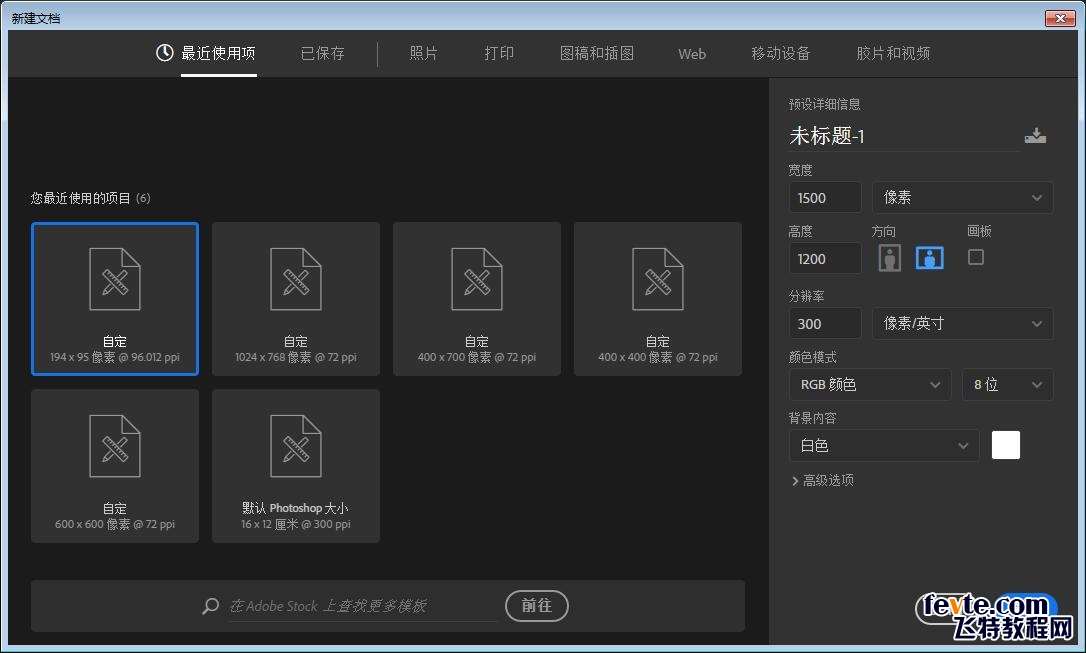
Task: Click the 高度 field showing 1200
Action: [x=825, y=258]
